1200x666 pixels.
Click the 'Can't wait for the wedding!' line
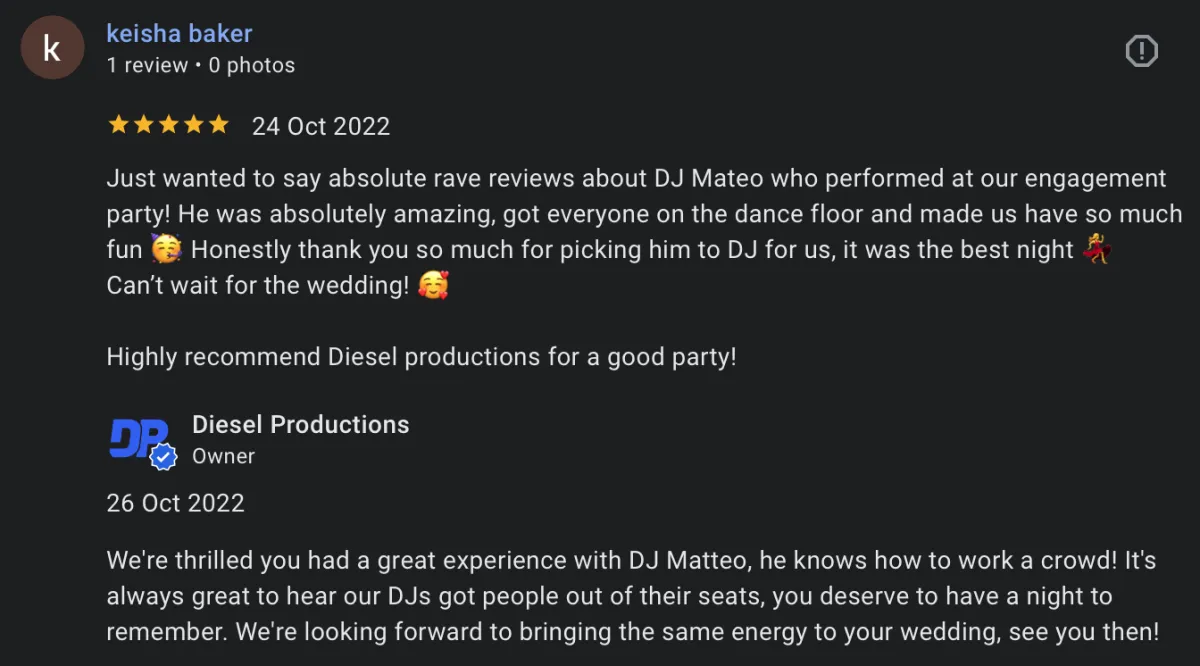click(x=258, y=285)
